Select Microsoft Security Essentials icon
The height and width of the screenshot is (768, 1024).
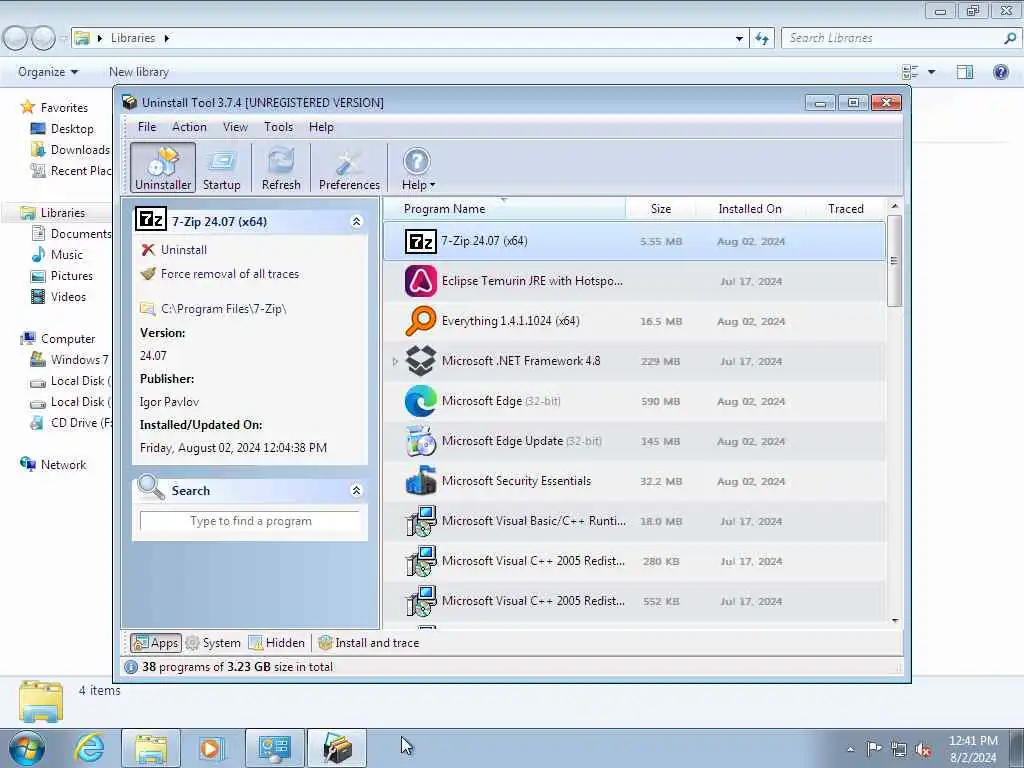[421, 481]
